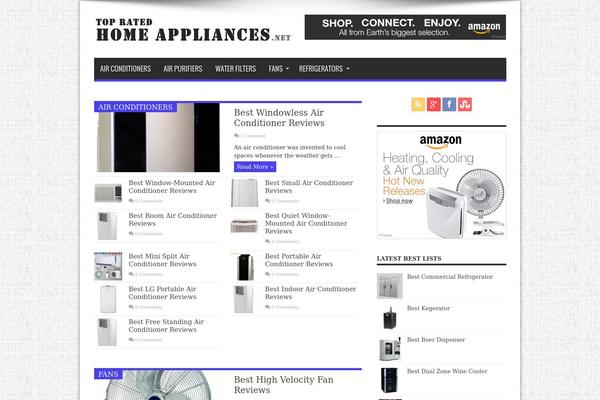Open the Google Plus social icon
This screenshot has width=600, height=400.
point(434,104)
